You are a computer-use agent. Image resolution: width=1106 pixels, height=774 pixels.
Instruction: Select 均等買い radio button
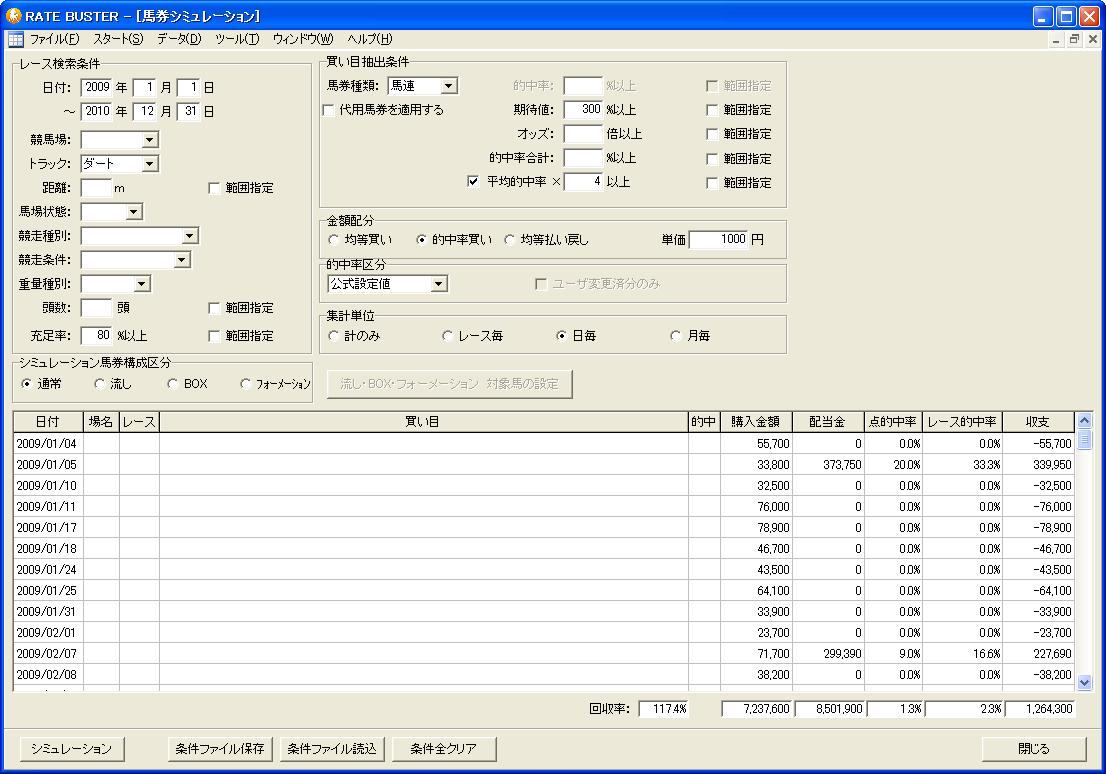click(x=334, y=240)
